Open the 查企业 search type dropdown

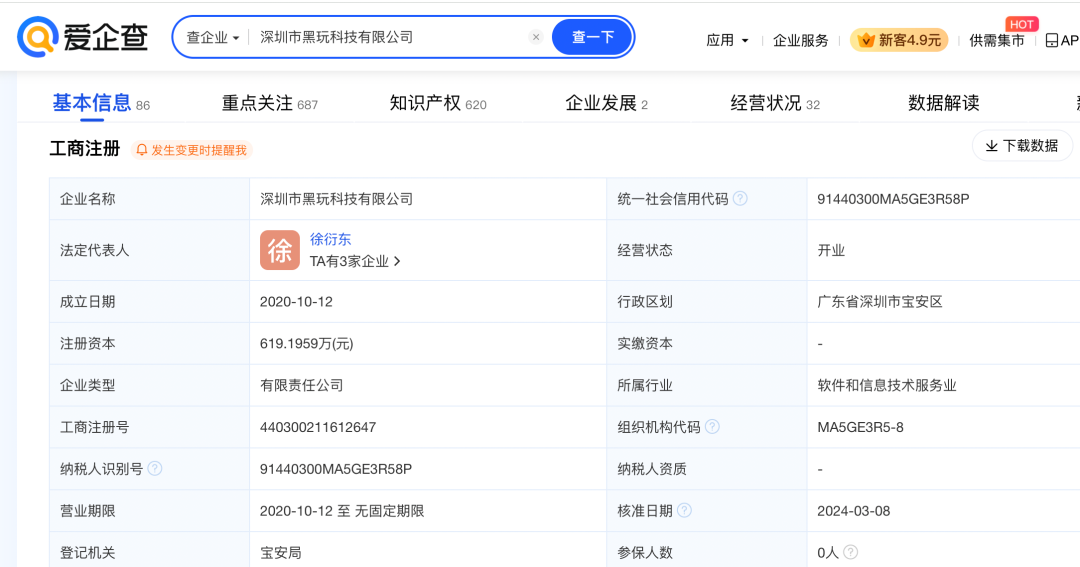point(212,37)
